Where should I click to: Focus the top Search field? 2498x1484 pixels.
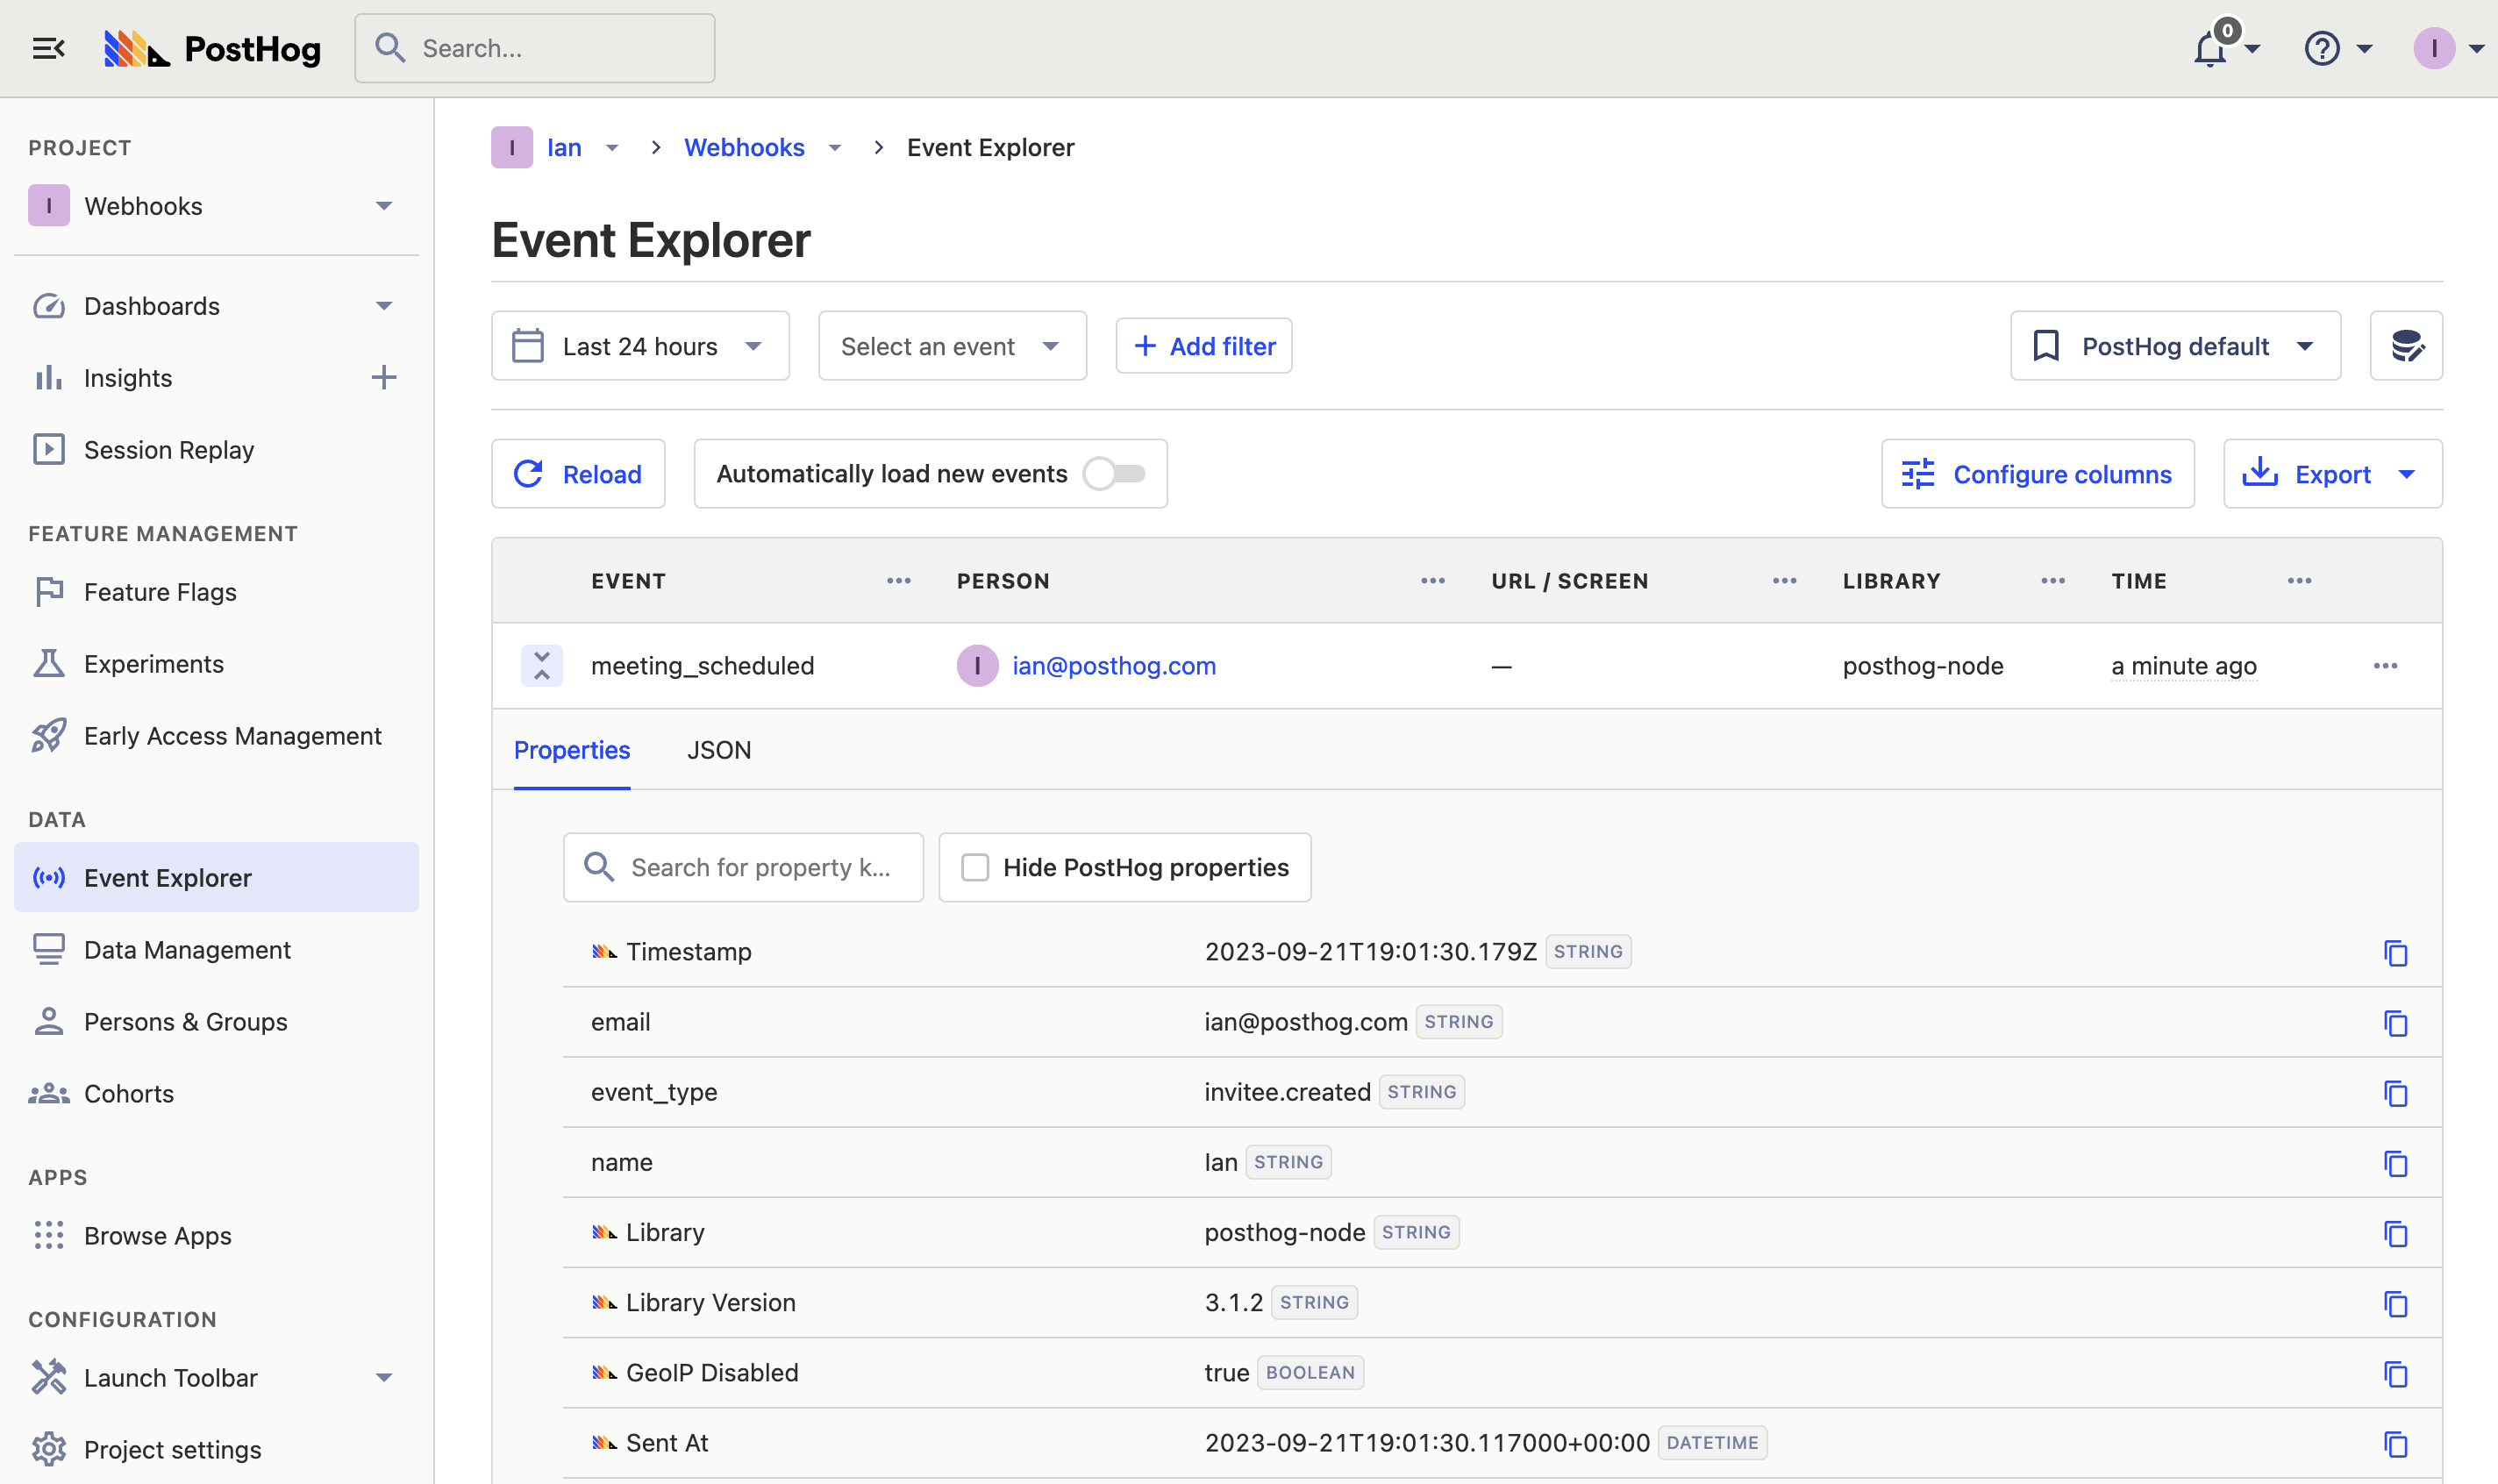[x=535, y=48]
